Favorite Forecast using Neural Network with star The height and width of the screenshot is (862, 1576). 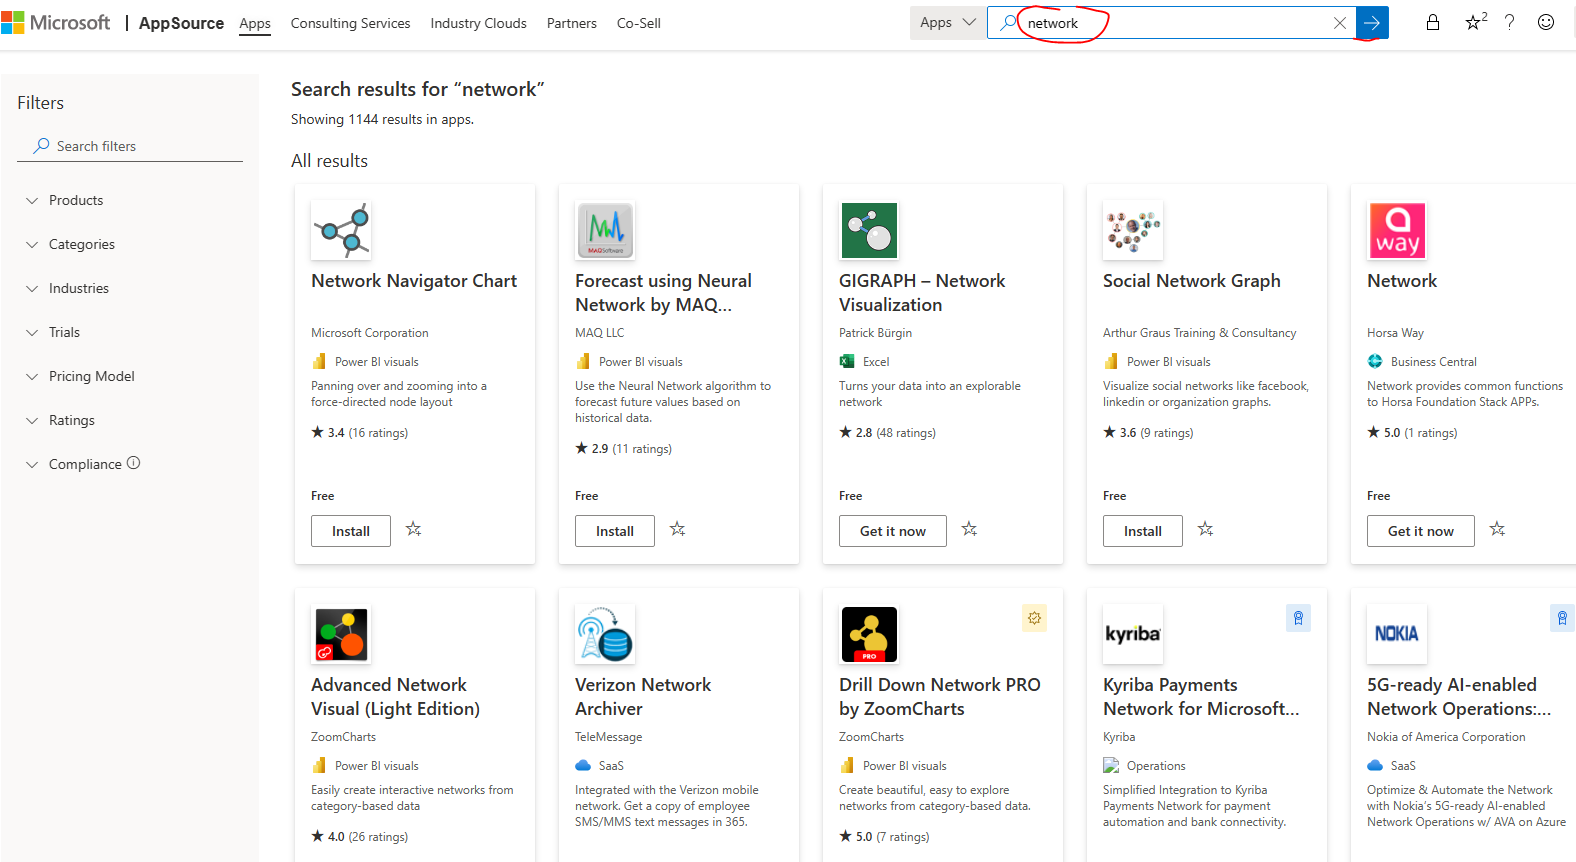(x=678, y=529)
